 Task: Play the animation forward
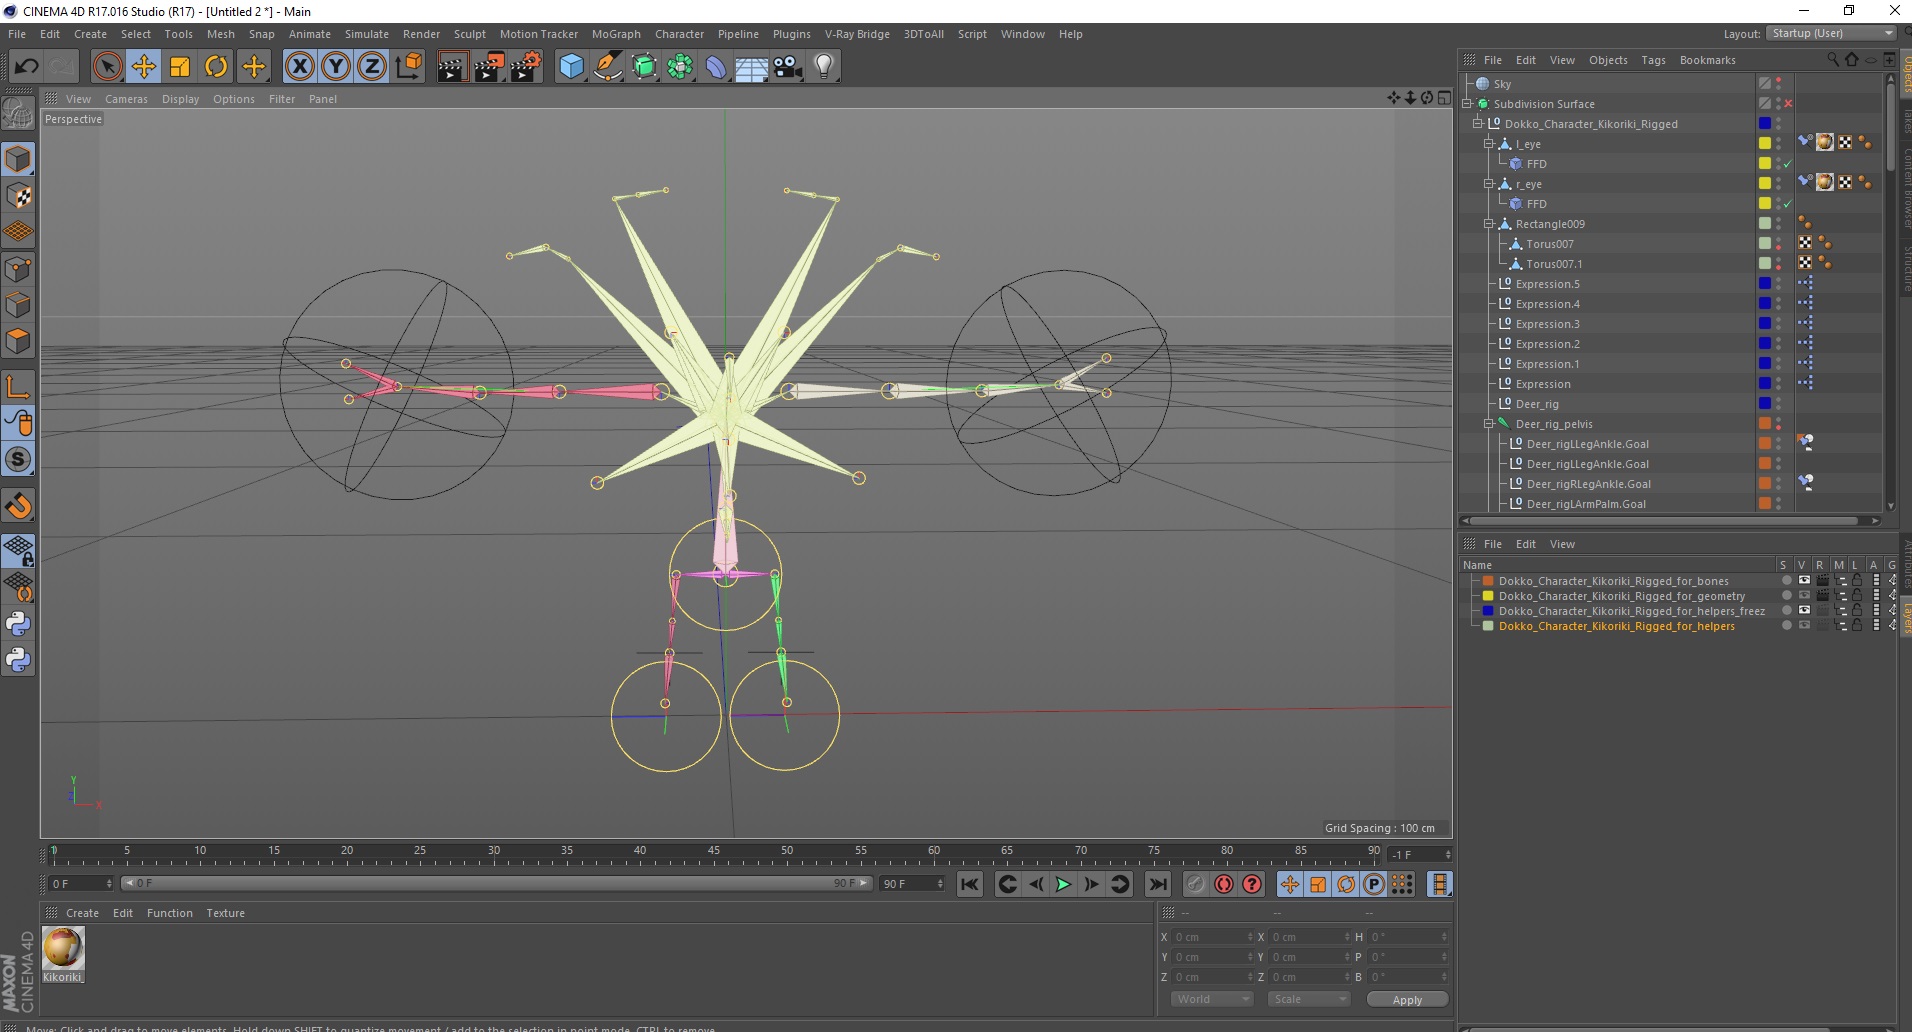point(1063,884)
